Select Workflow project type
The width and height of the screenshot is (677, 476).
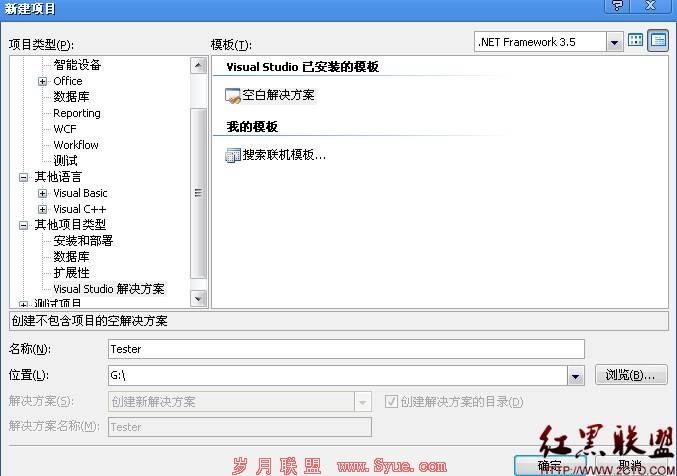[x=76, y=145]
